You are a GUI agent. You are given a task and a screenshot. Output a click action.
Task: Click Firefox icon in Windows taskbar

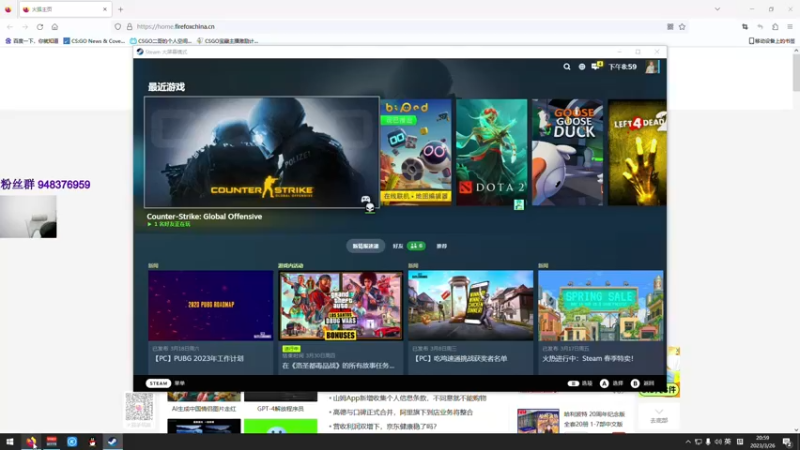click(x=31, y=442)
